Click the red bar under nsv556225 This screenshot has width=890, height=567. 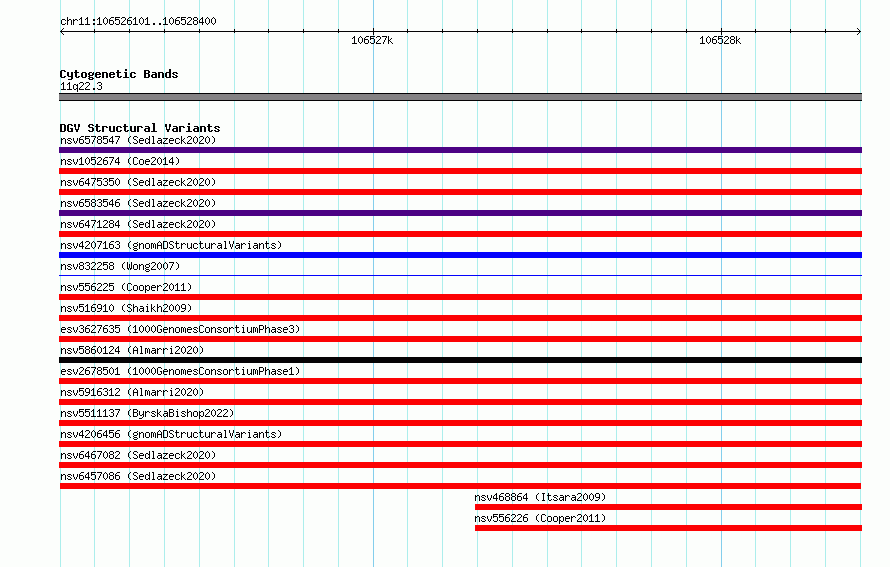460,297
